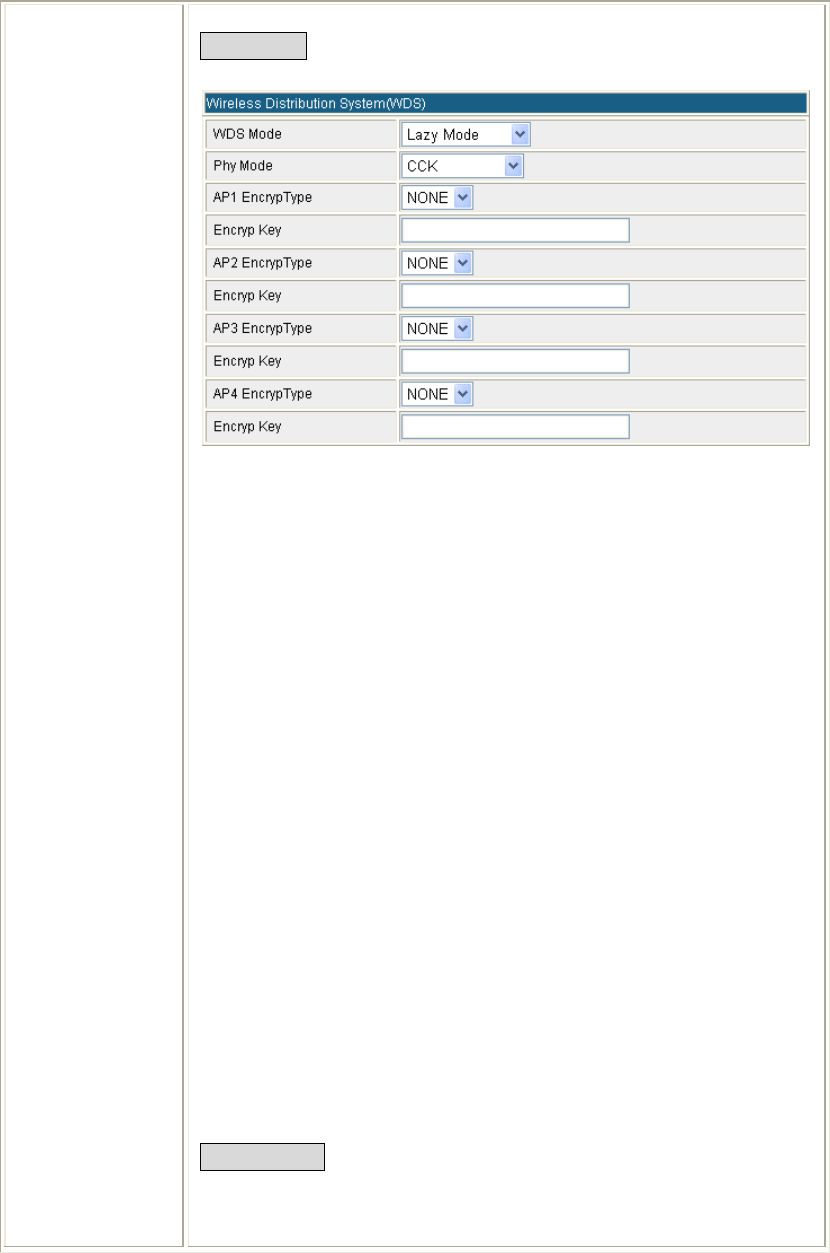Click the Wireless Distribution System(WDS) header bar
Viewport: 830px width, 1253px height.
click(x=505, y=103)
